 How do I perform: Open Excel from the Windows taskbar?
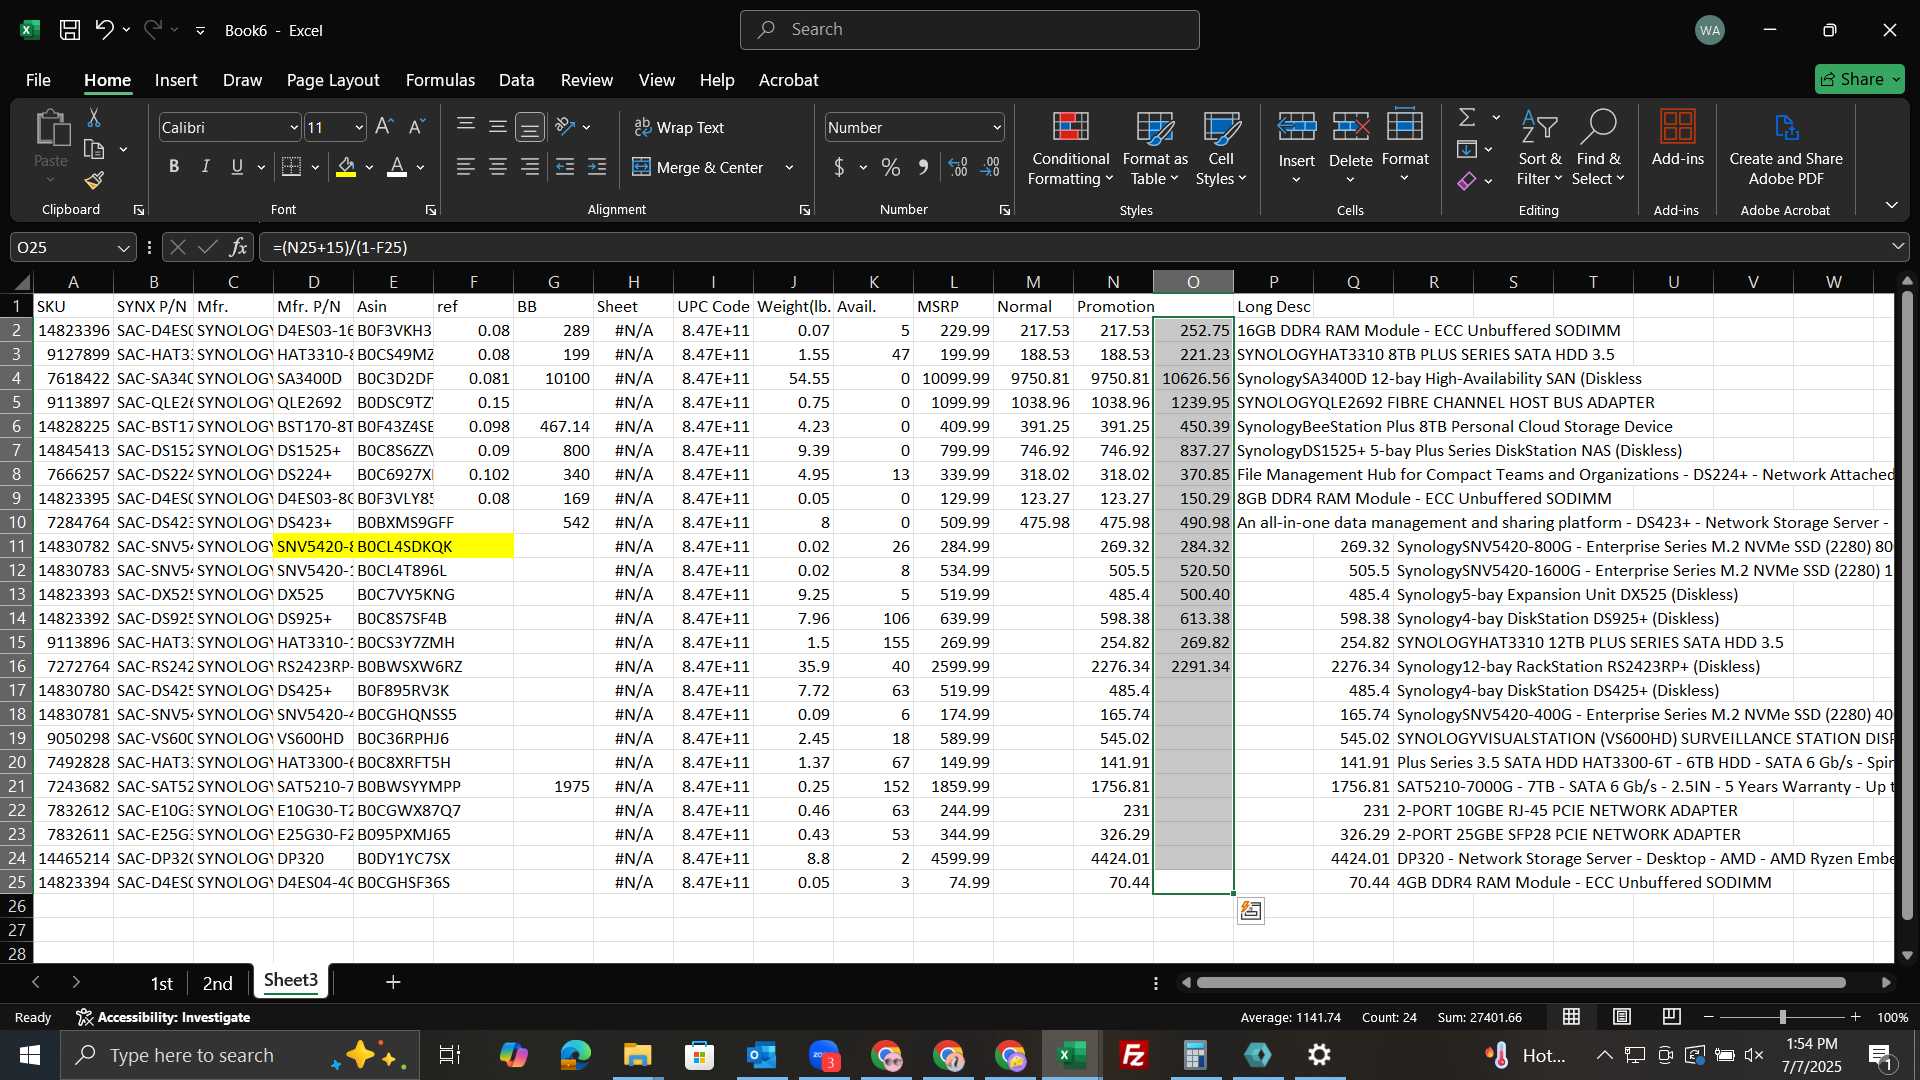(x=1072, y=1055)
